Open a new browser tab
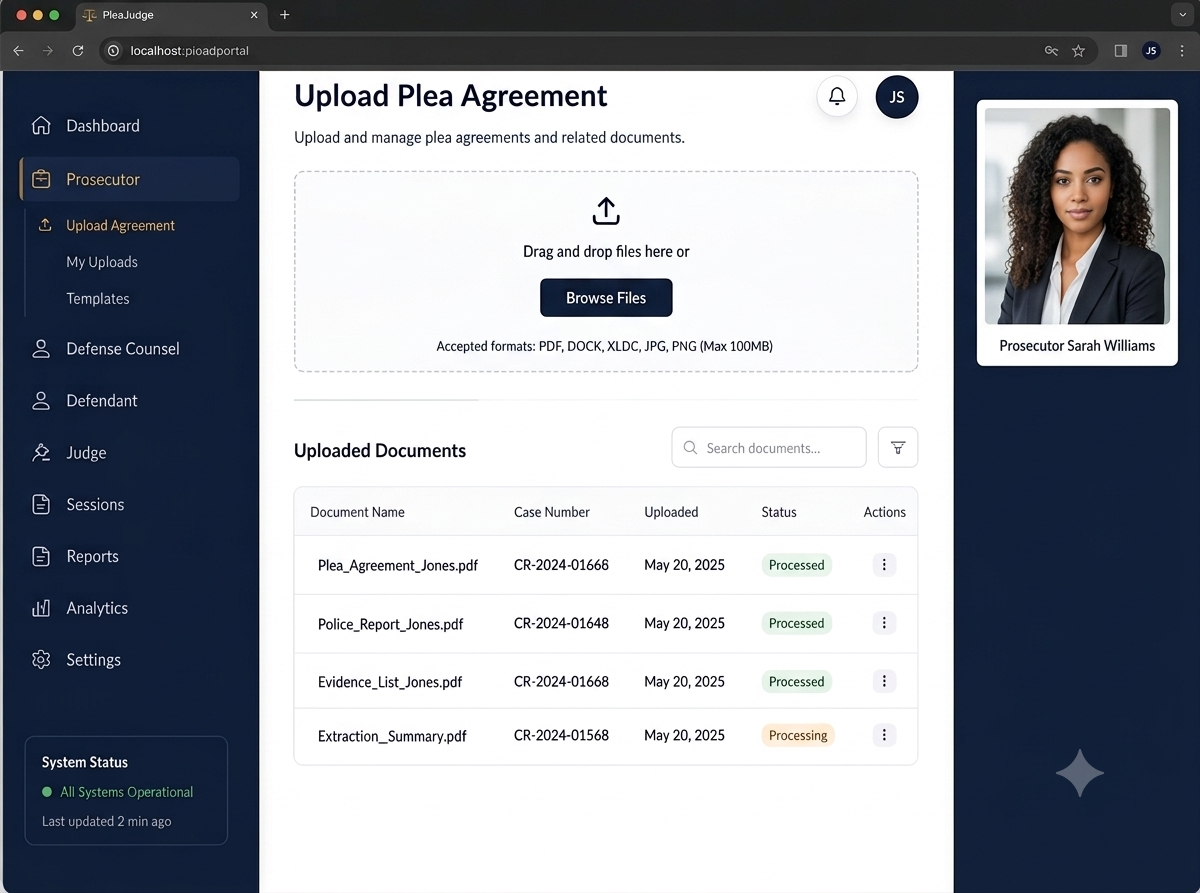Image resolution: width=1200 pixels, height=893 pixels. pyautogui.click(x=285, y=15)
